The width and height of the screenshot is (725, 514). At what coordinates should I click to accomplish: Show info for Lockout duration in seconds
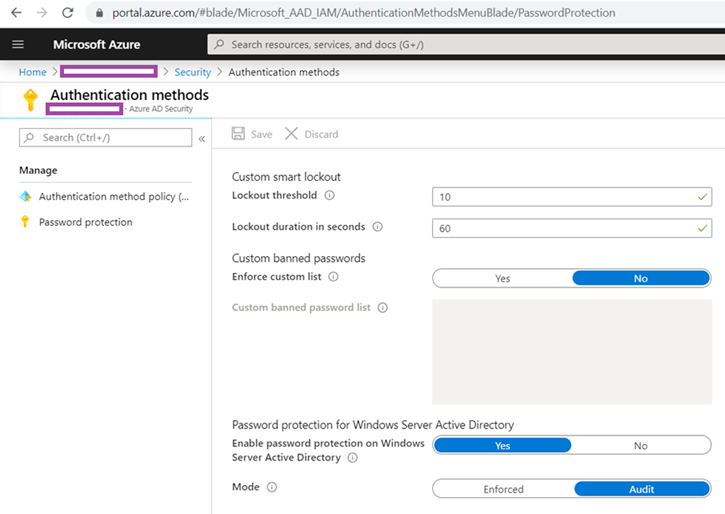coord(377,227)
